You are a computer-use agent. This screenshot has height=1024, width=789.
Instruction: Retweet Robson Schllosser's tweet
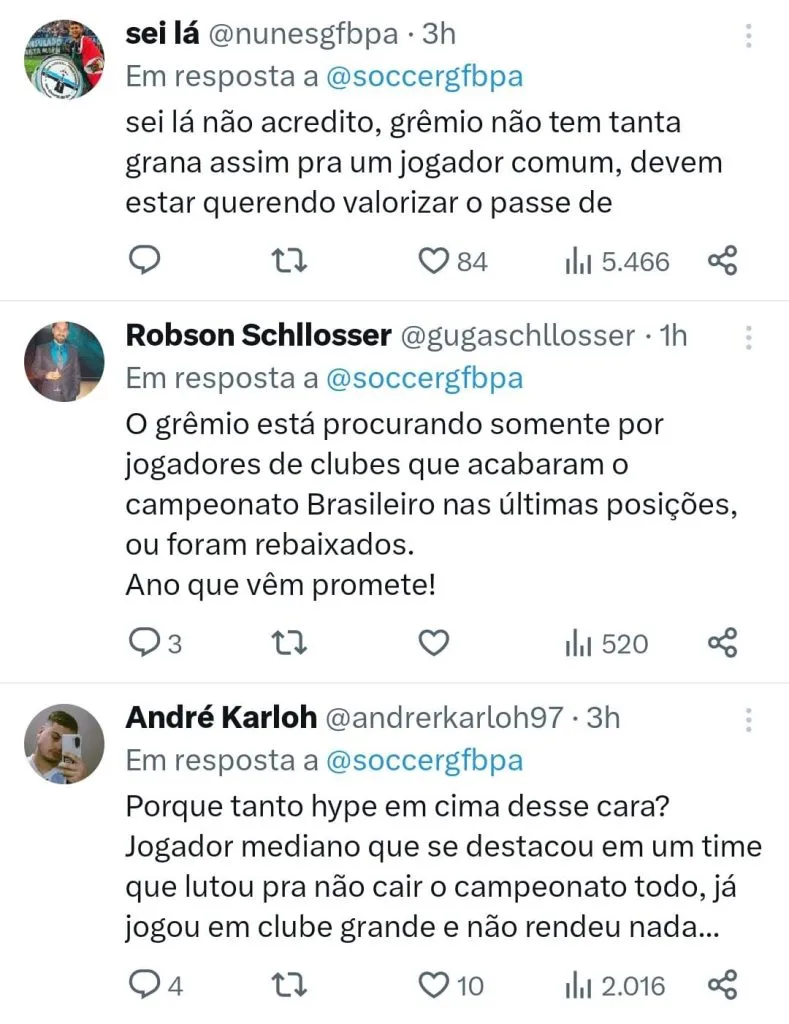pos(290,643)
